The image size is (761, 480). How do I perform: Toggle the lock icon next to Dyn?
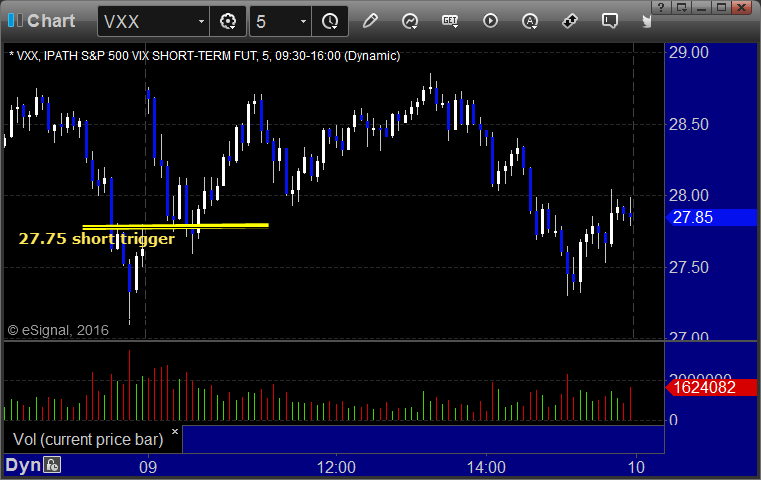click(52, 465)
